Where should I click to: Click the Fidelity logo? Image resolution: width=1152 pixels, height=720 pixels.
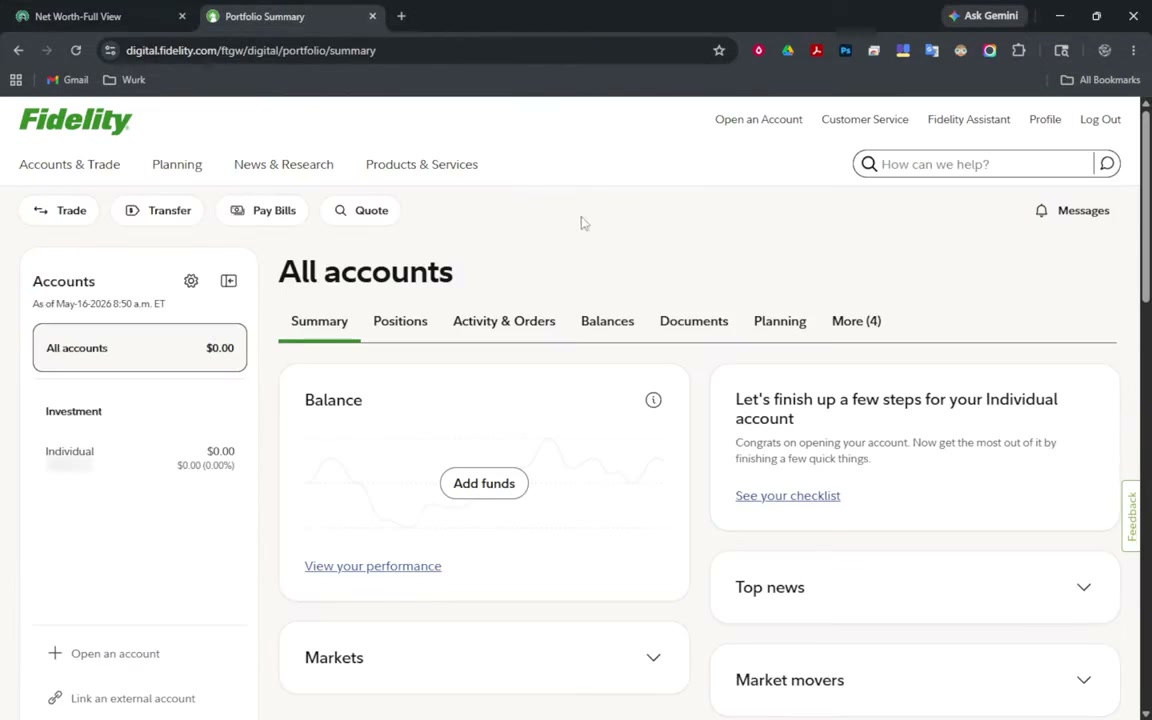[x=76, y=121]
